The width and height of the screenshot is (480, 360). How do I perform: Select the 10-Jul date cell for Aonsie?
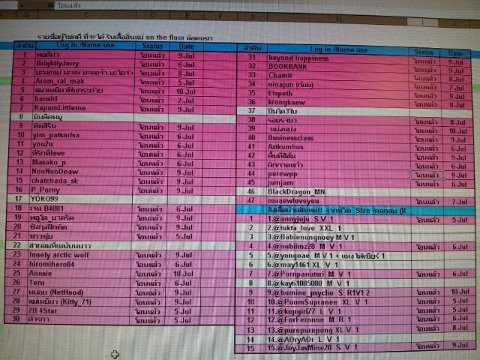pos(183,274)
